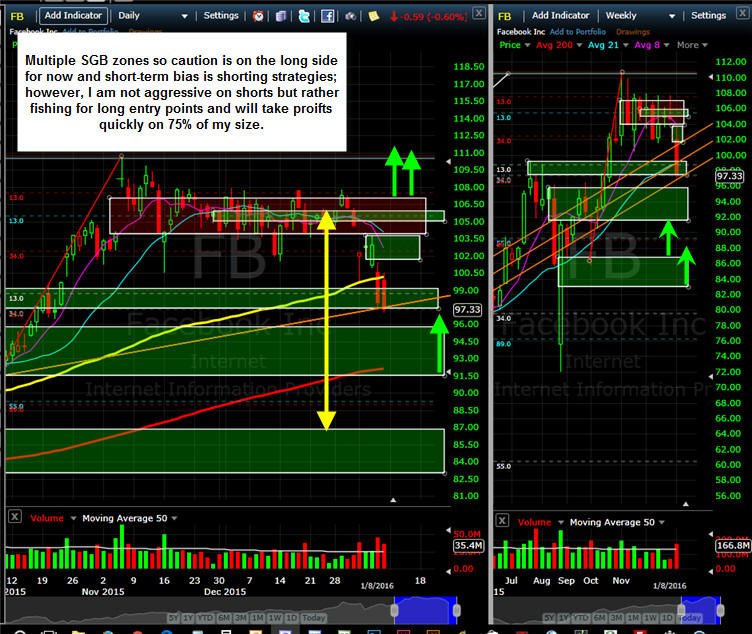Viewport: 752px width, 634px height.
Task: Click the small up triangle below Daily price chart
Action: pyautogui.click(x=393, y=500)
